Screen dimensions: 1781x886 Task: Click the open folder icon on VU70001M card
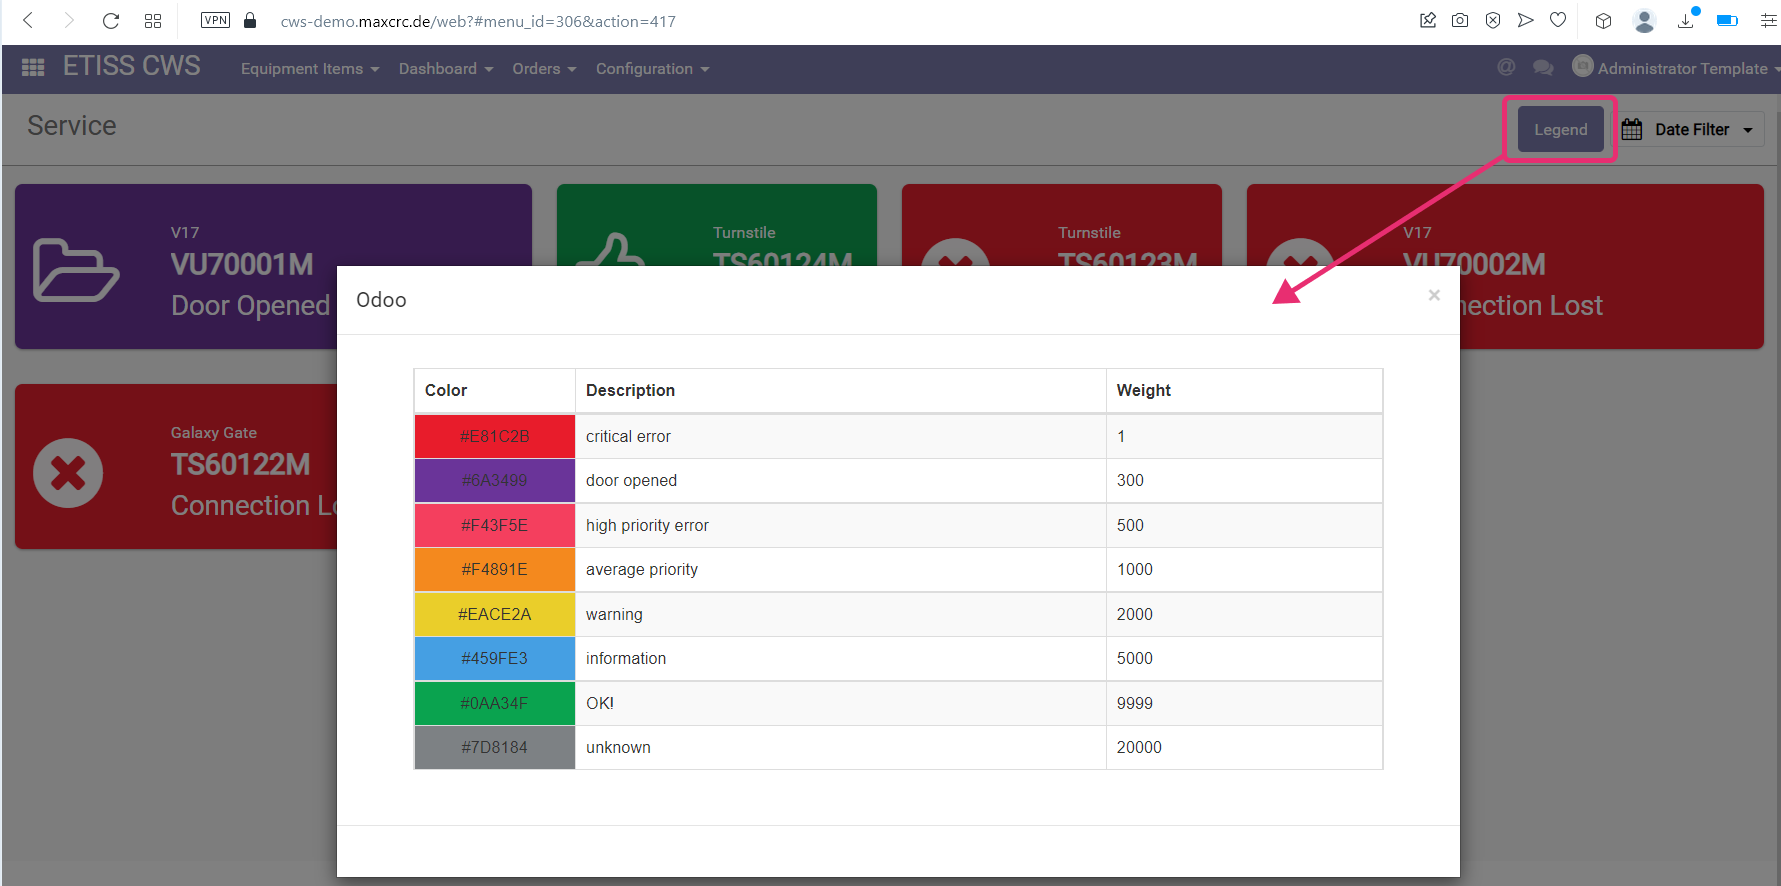click(x=76, y=270)
